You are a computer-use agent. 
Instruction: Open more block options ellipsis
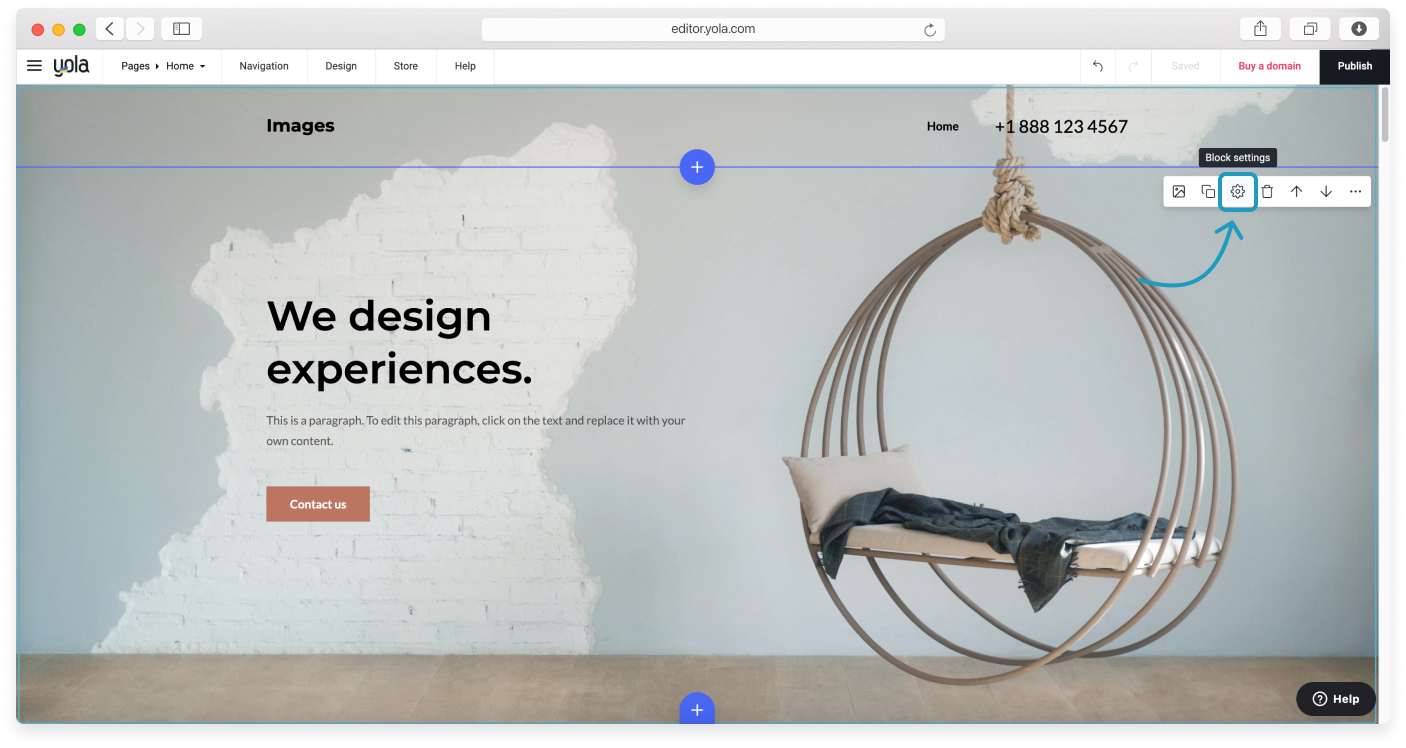[x=1355, y=191]
